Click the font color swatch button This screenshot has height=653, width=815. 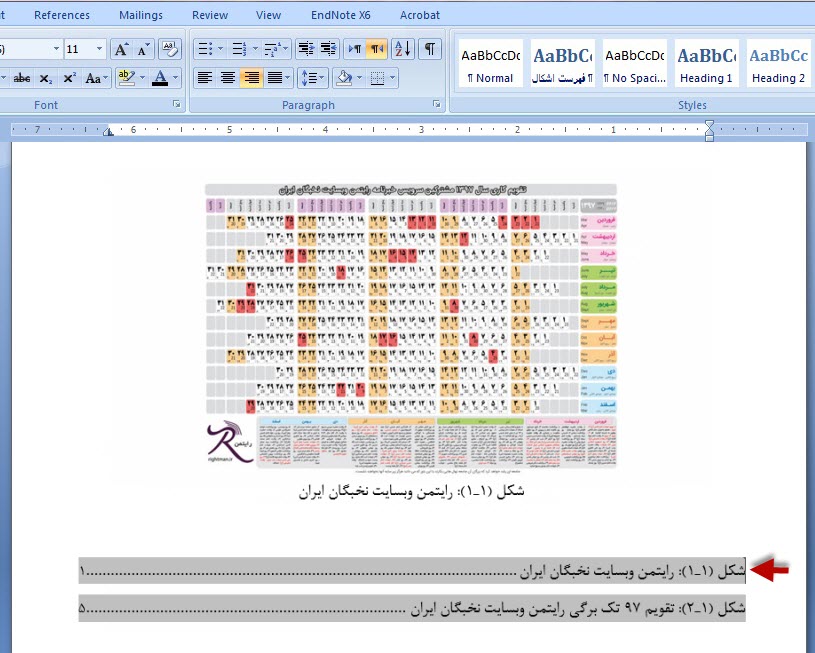point(160,78)
